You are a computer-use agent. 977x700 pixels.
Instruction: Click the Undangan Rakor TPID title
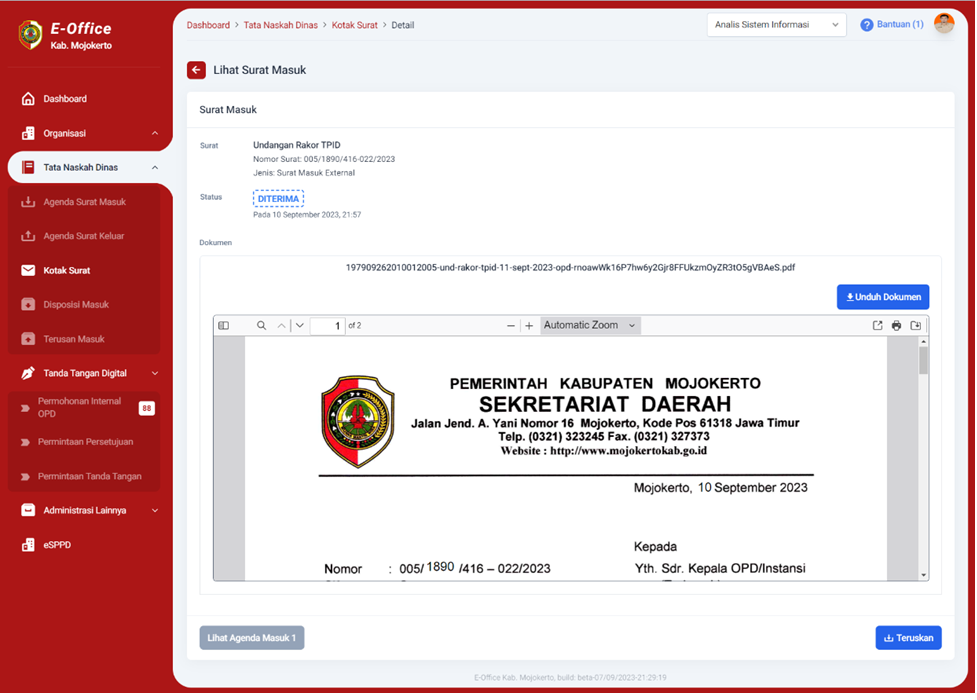click(297, 145)
